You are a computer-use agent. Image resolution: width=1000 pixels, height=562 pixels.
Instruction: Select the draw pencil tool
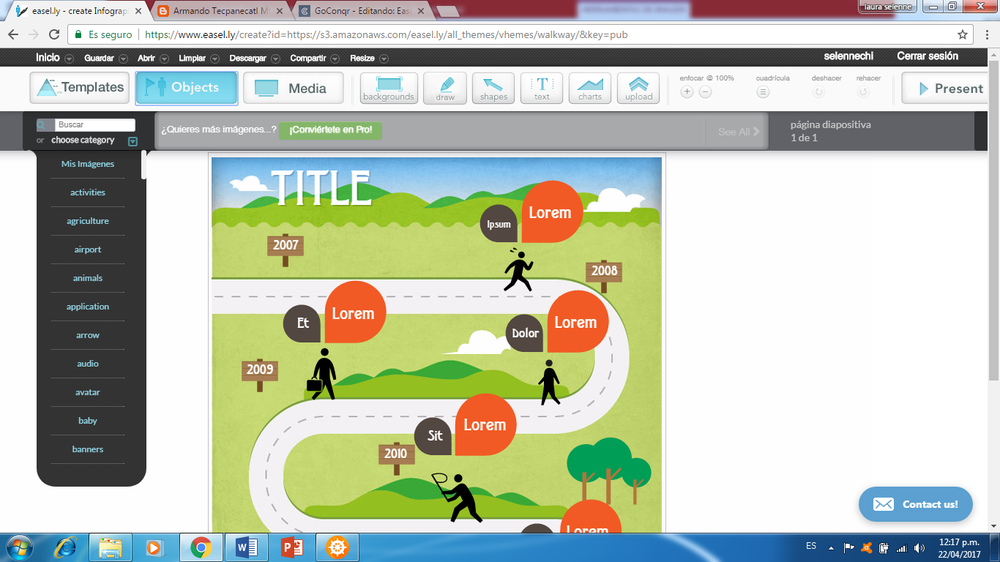(445, 88)
